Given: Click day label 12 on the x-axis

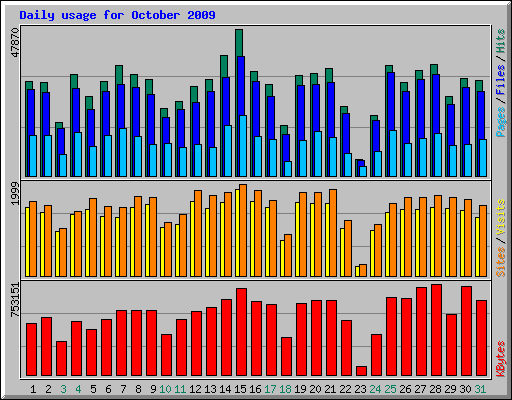Looking at the screenshot, I should 195,389.
